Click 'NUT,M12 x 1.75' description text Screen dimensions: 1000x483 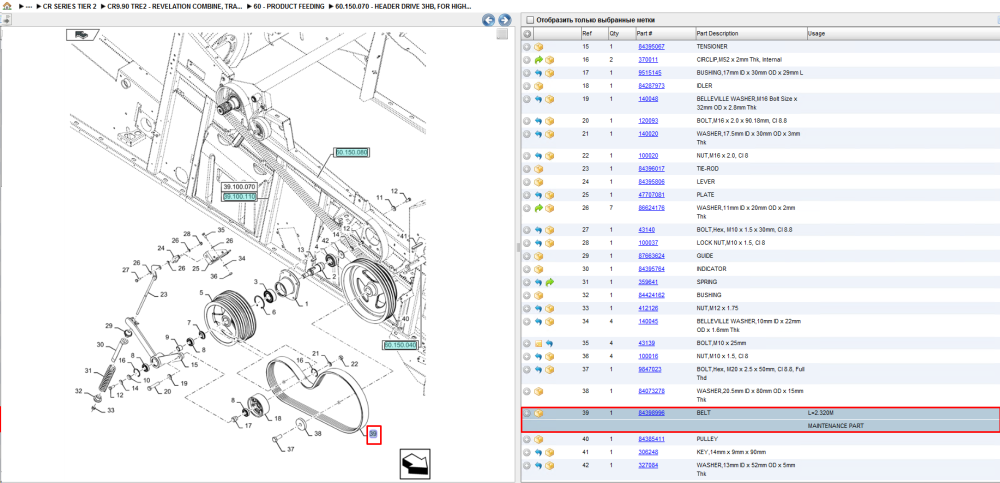coord(718,308)
